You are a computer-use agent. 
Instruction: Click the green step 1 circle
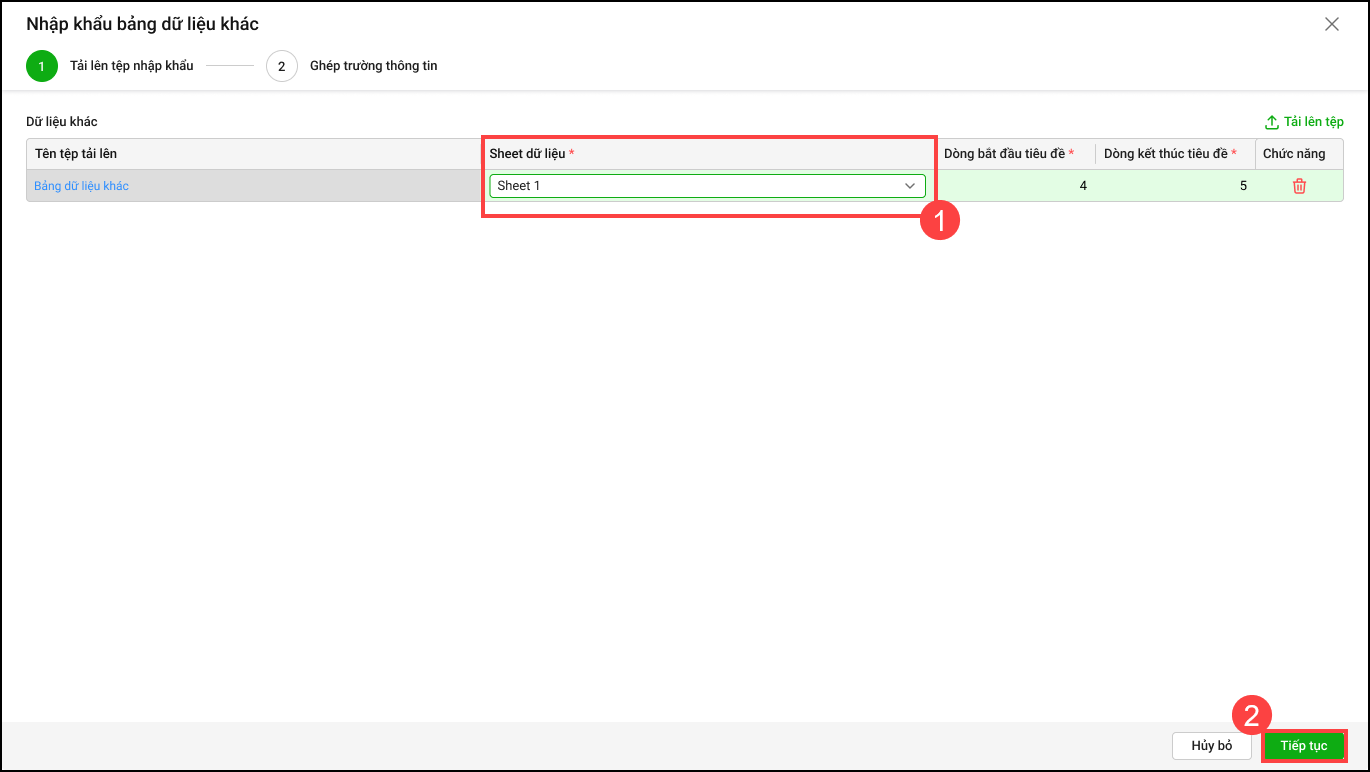pos(42,66)
